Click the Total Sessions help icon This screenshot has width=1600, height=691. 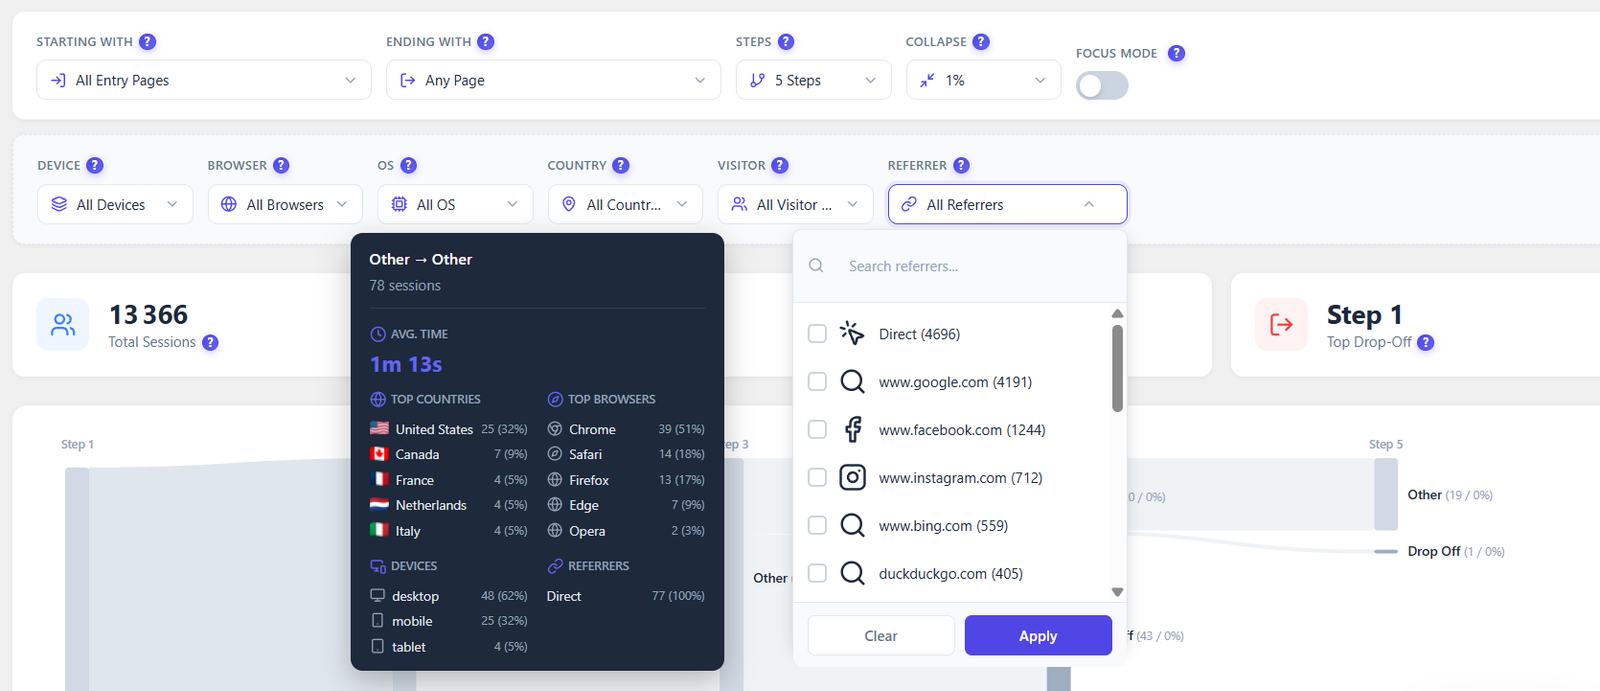210,342
